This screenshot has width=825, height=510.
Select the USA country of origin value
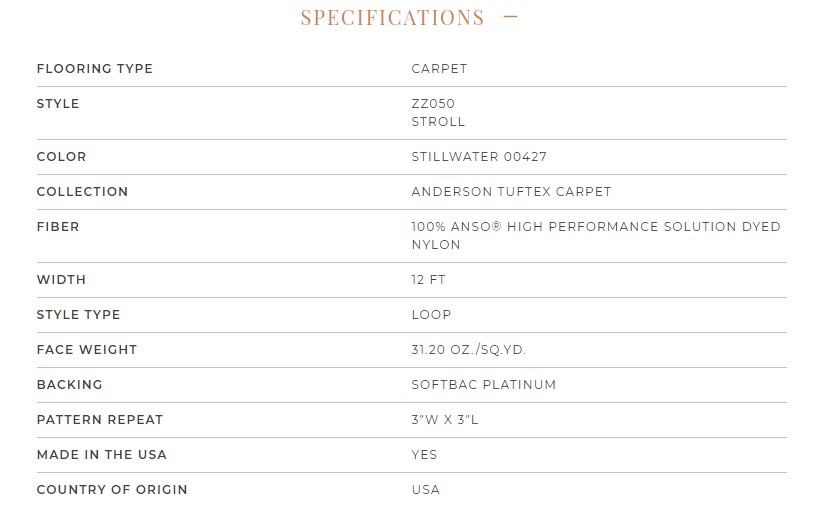[x=426, y=489]
